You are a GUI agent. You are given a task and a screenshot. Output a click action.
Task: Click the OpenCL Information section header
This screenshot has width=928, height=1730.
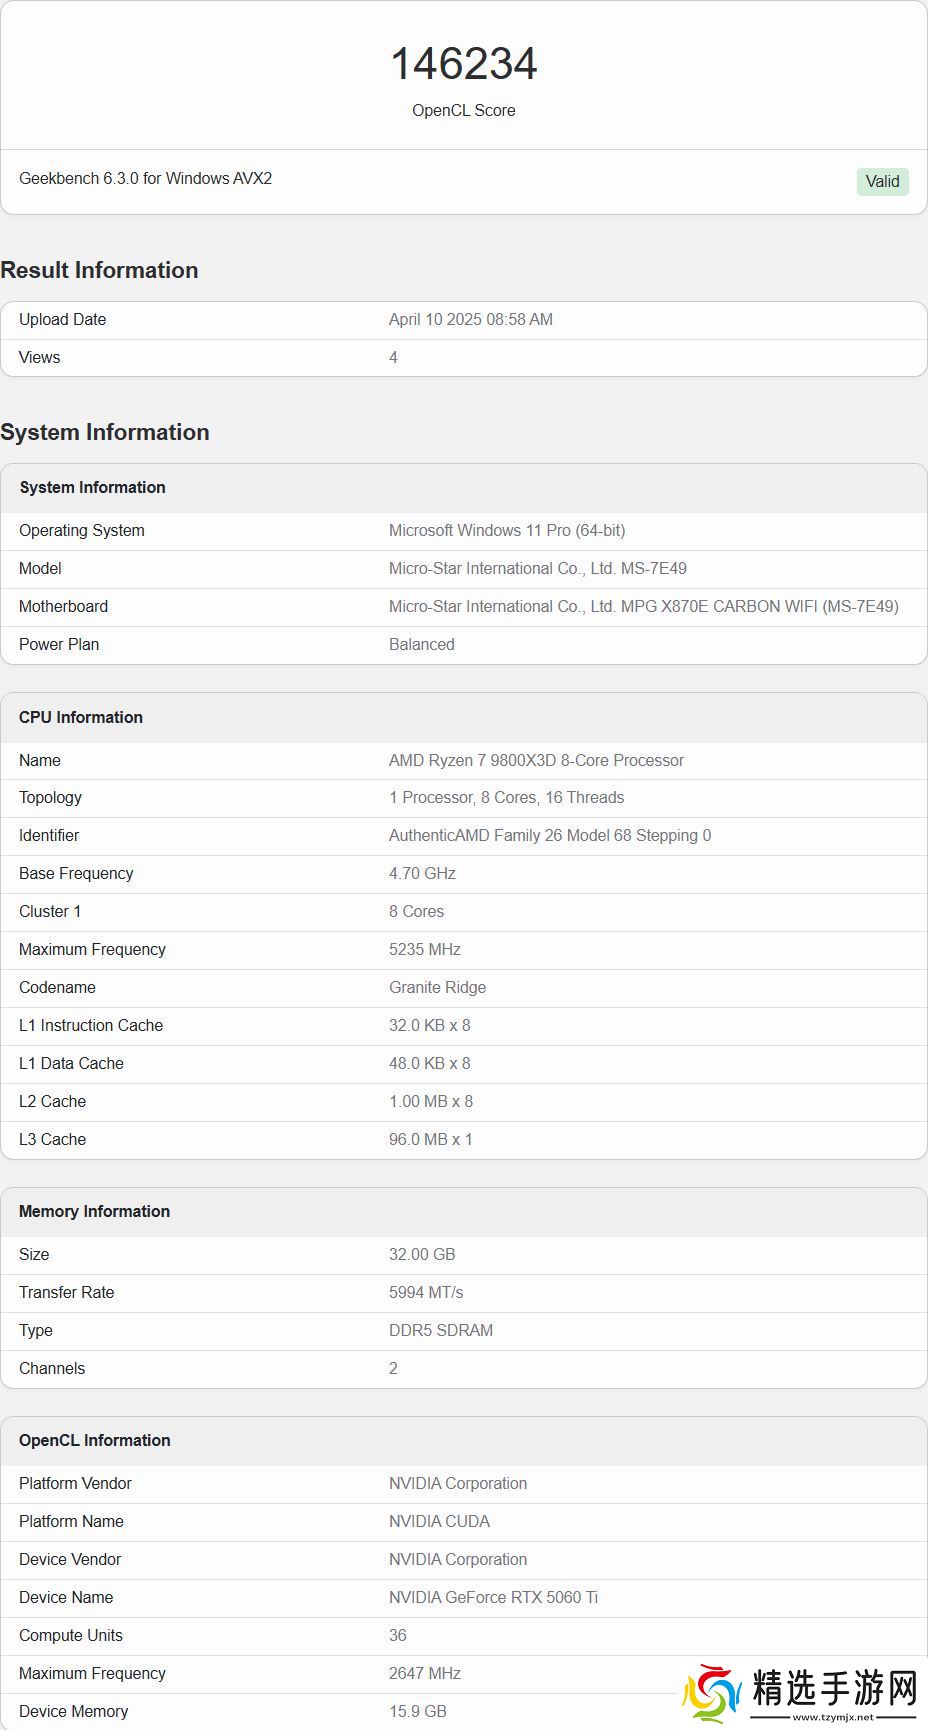[94, 1440]
